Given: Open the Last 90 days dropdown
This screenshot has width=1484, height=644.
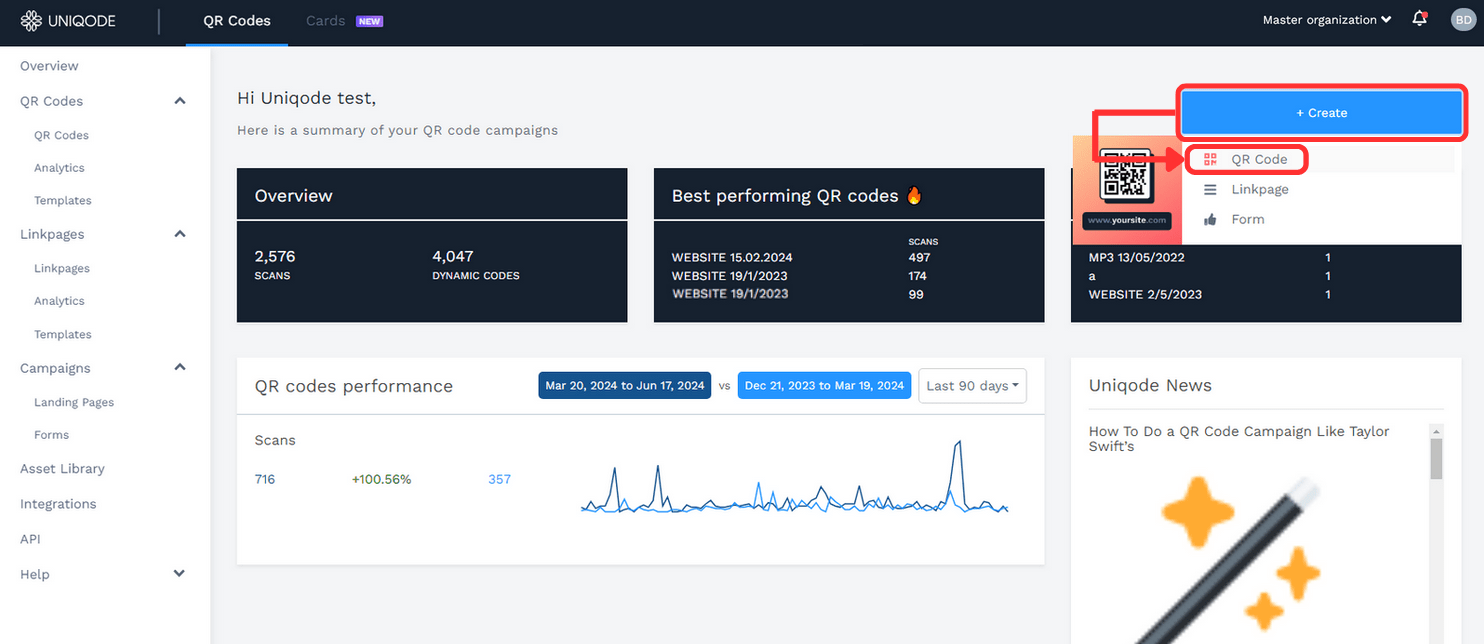Looking at the screenshot, I should (972, 386).
